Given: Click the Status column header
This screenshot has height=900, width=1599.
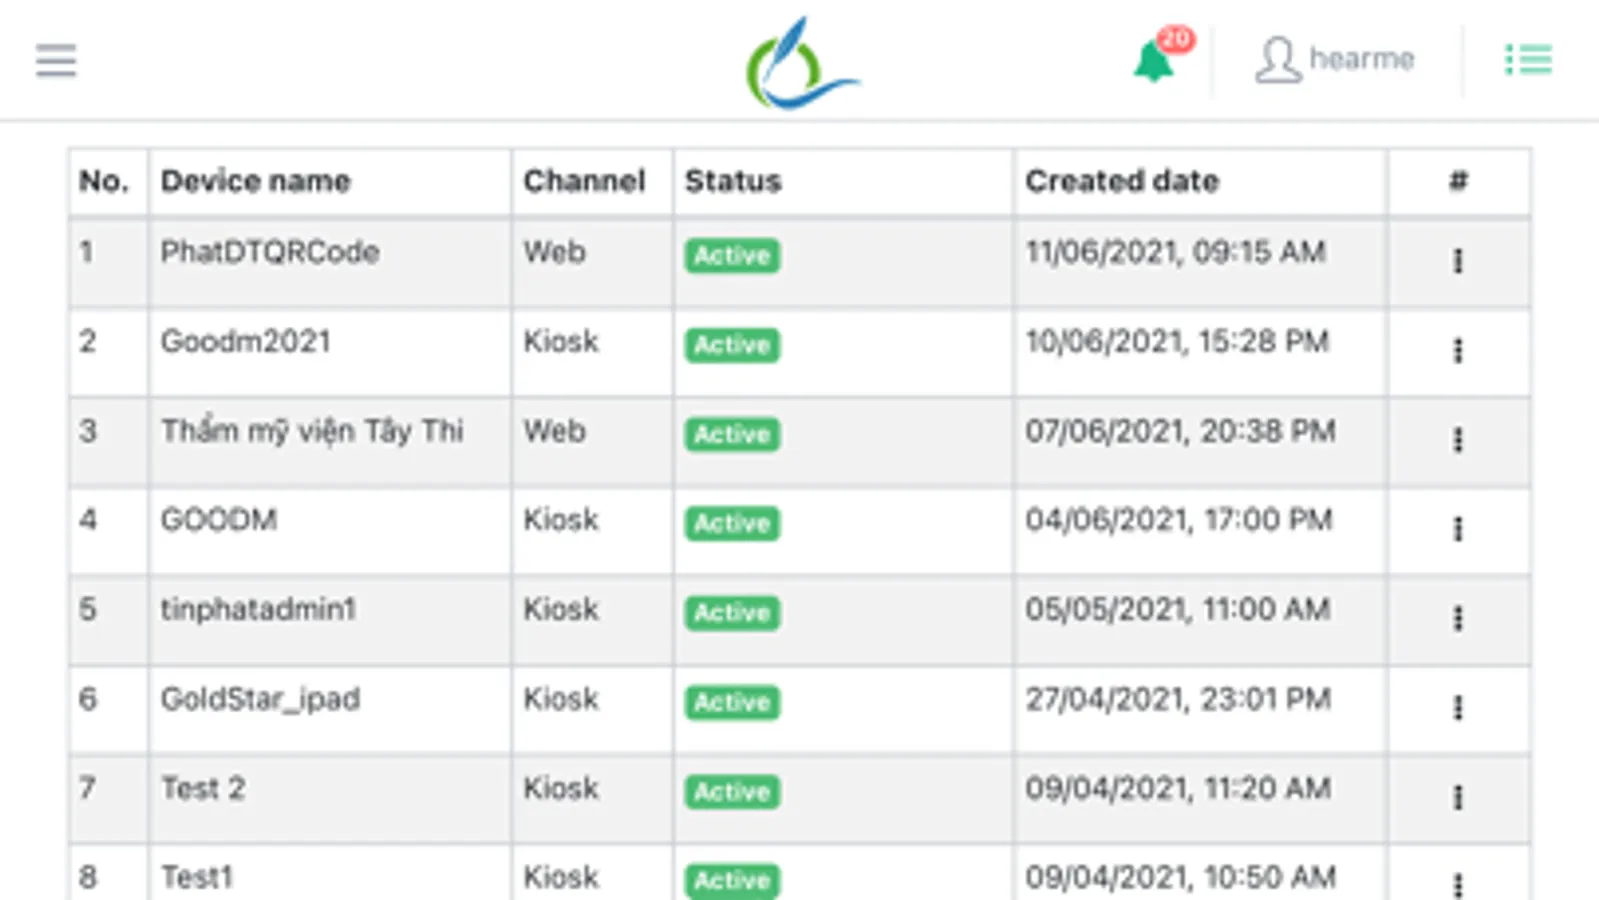Looking at the screenshot, I should tap(733, 181).
